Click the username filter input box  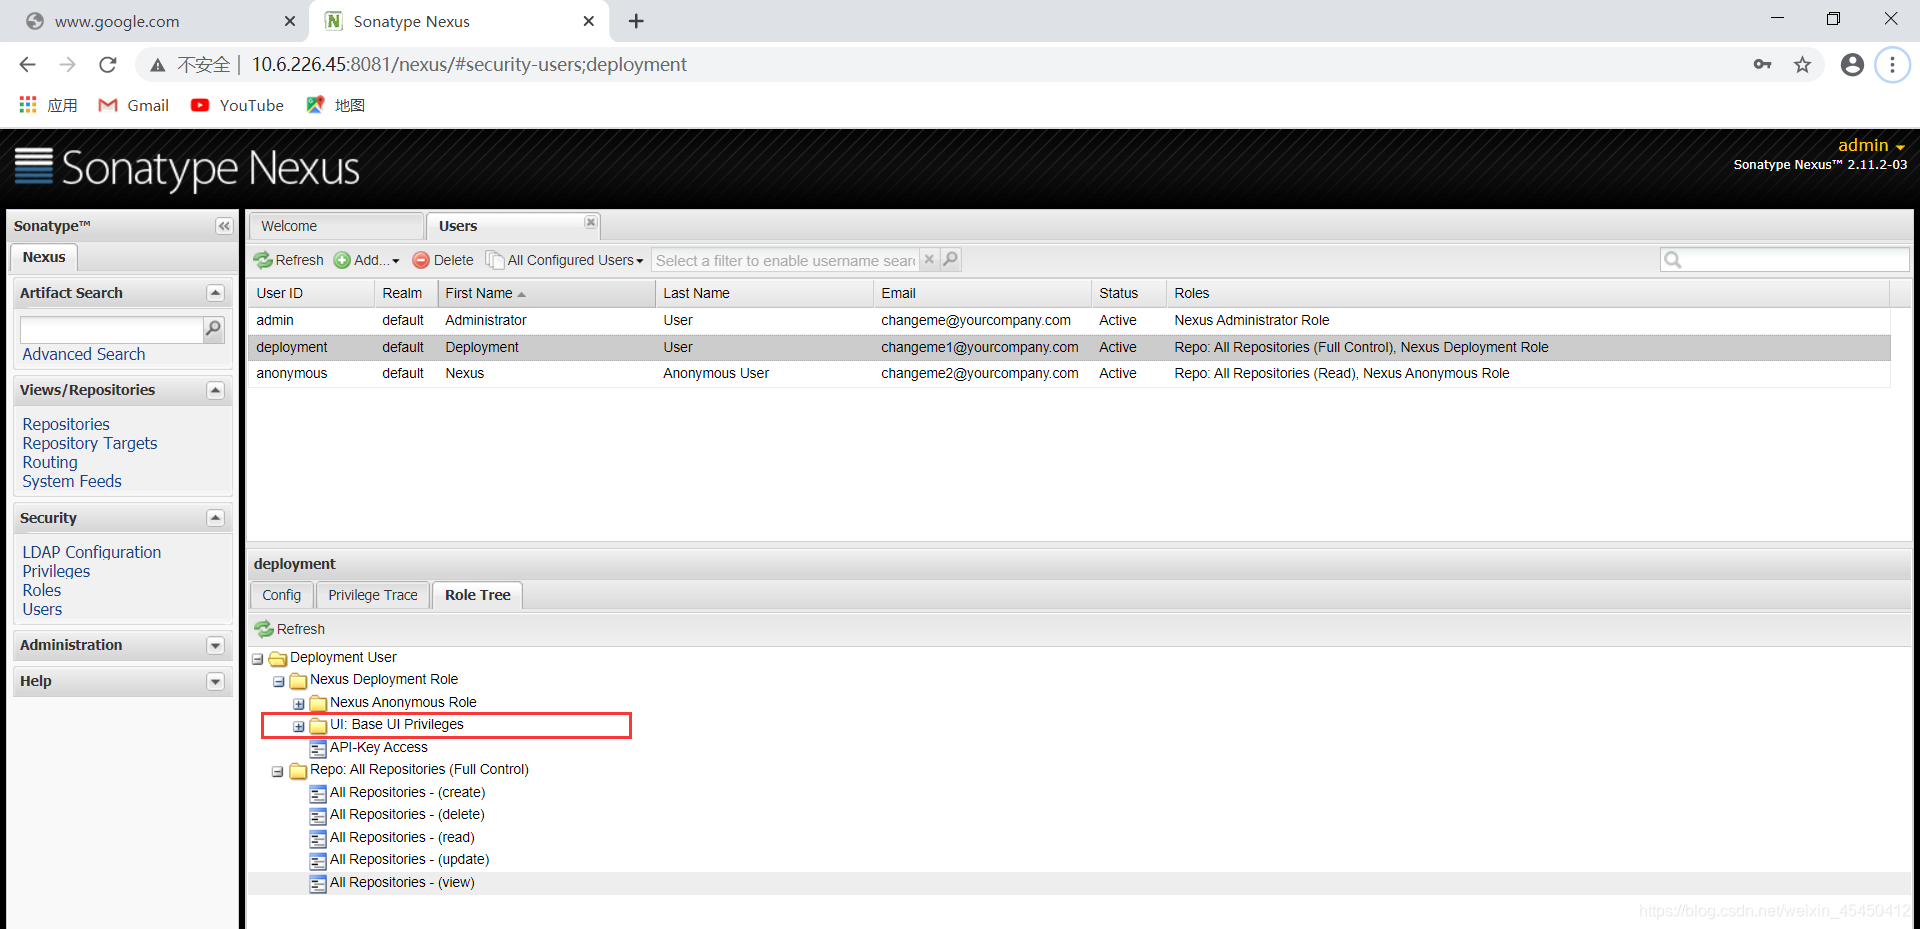pos(785,260)
